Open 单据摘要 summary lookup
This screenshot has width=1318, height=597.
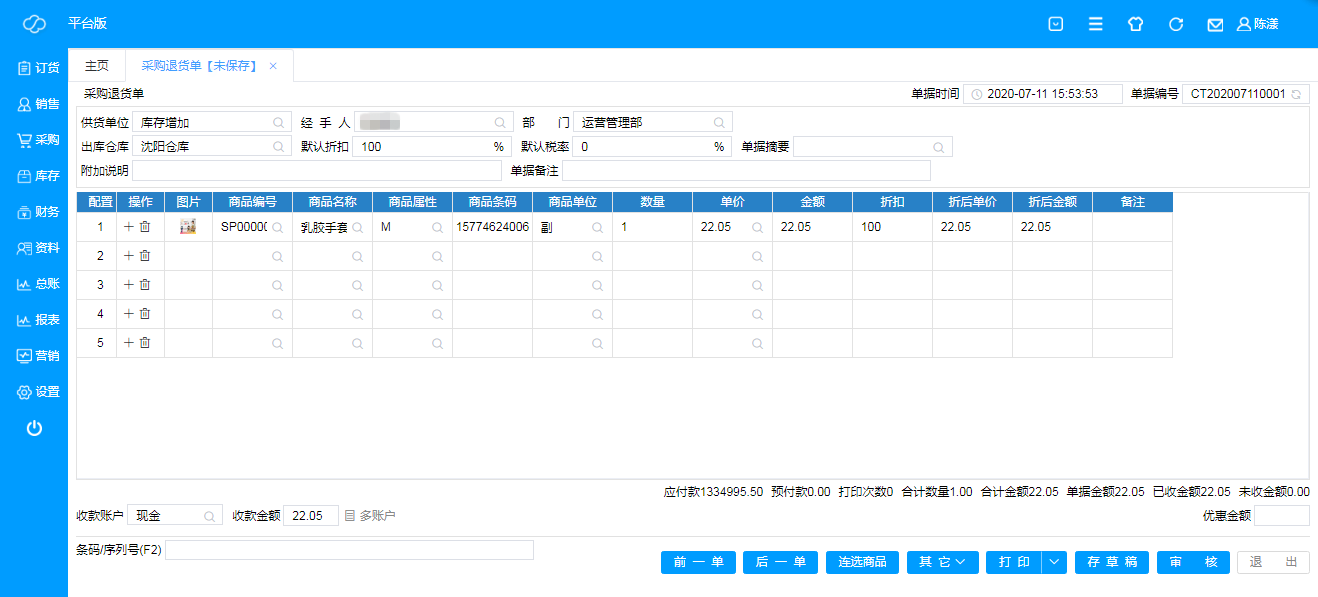[939, 147]
